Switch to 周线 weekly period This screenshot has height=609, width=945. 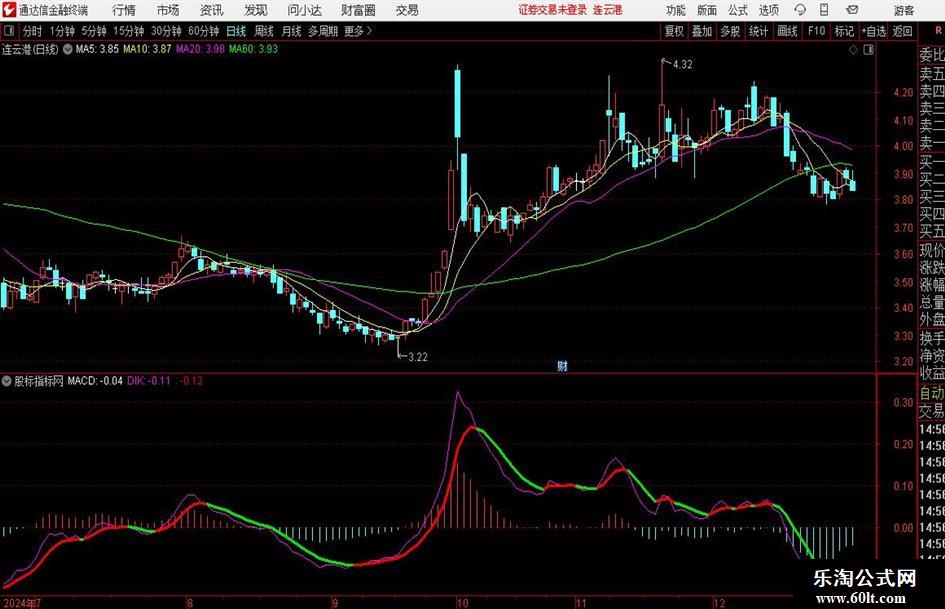tap(263, 31)
